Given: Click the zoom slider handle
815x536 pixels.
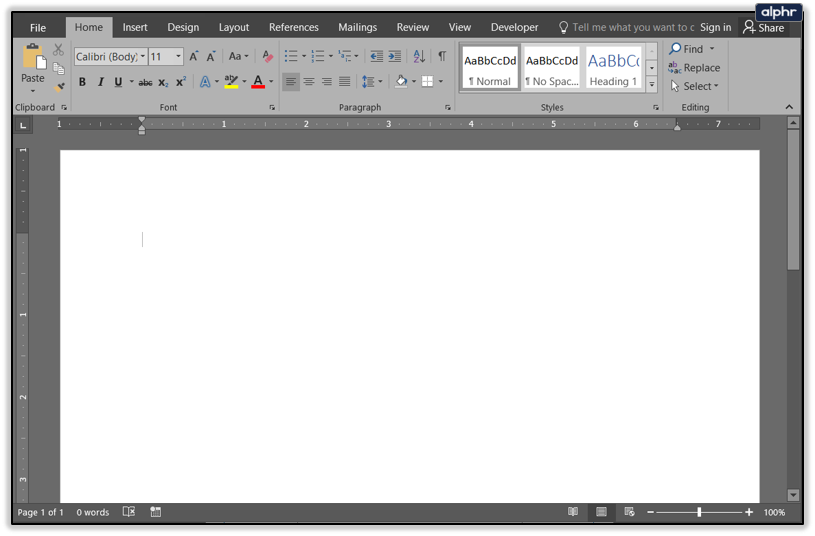Looking at the screenshot, I should [699, 512].
